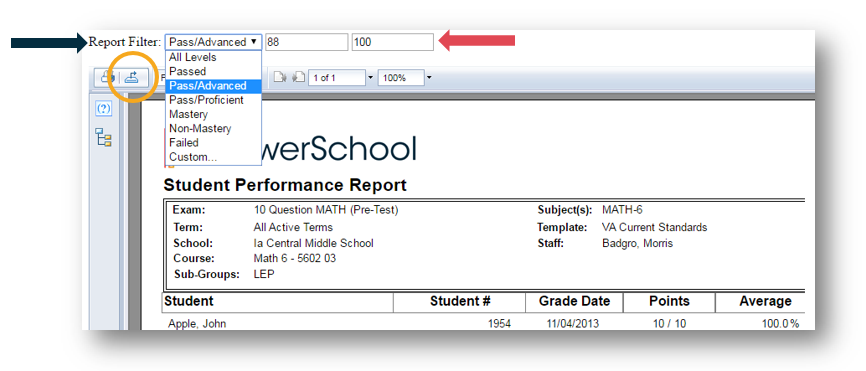866x371 pixels.
Task: Click the Points column header
Action: point(669,301)
